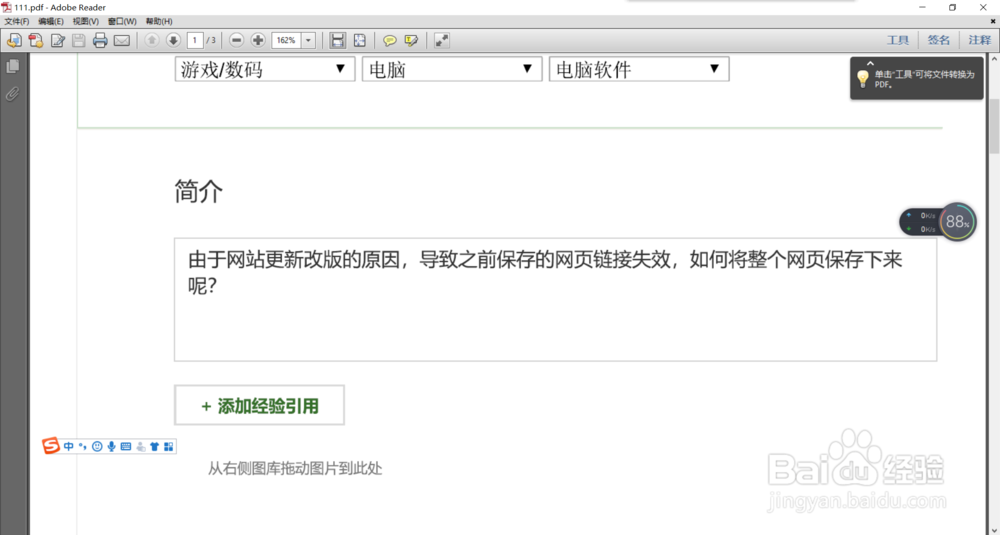Click the email envelope icon
This screenshot has height=535, width=1000.
pos(122,41)
